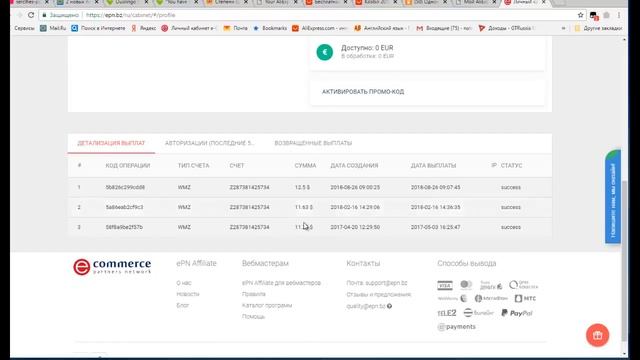Click the address bar URL
Viewport: 640px width, 360px height.
coord(130,15)
